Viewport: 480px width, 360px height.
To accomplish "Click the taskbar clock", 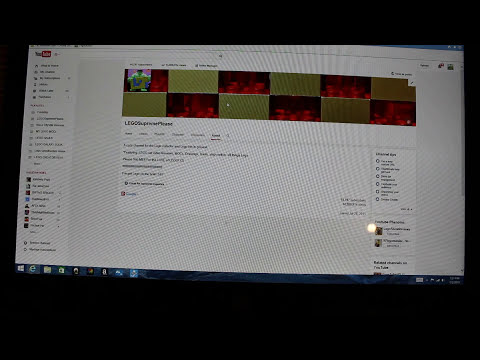I will pyautogui.click(x=454, y=280).
